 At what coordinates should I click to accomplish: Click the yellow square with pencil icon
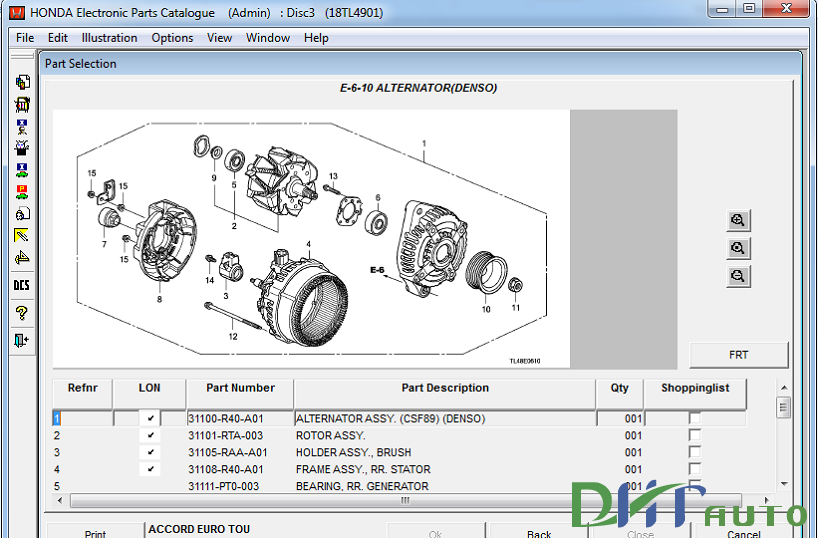[x=22, y=235]
